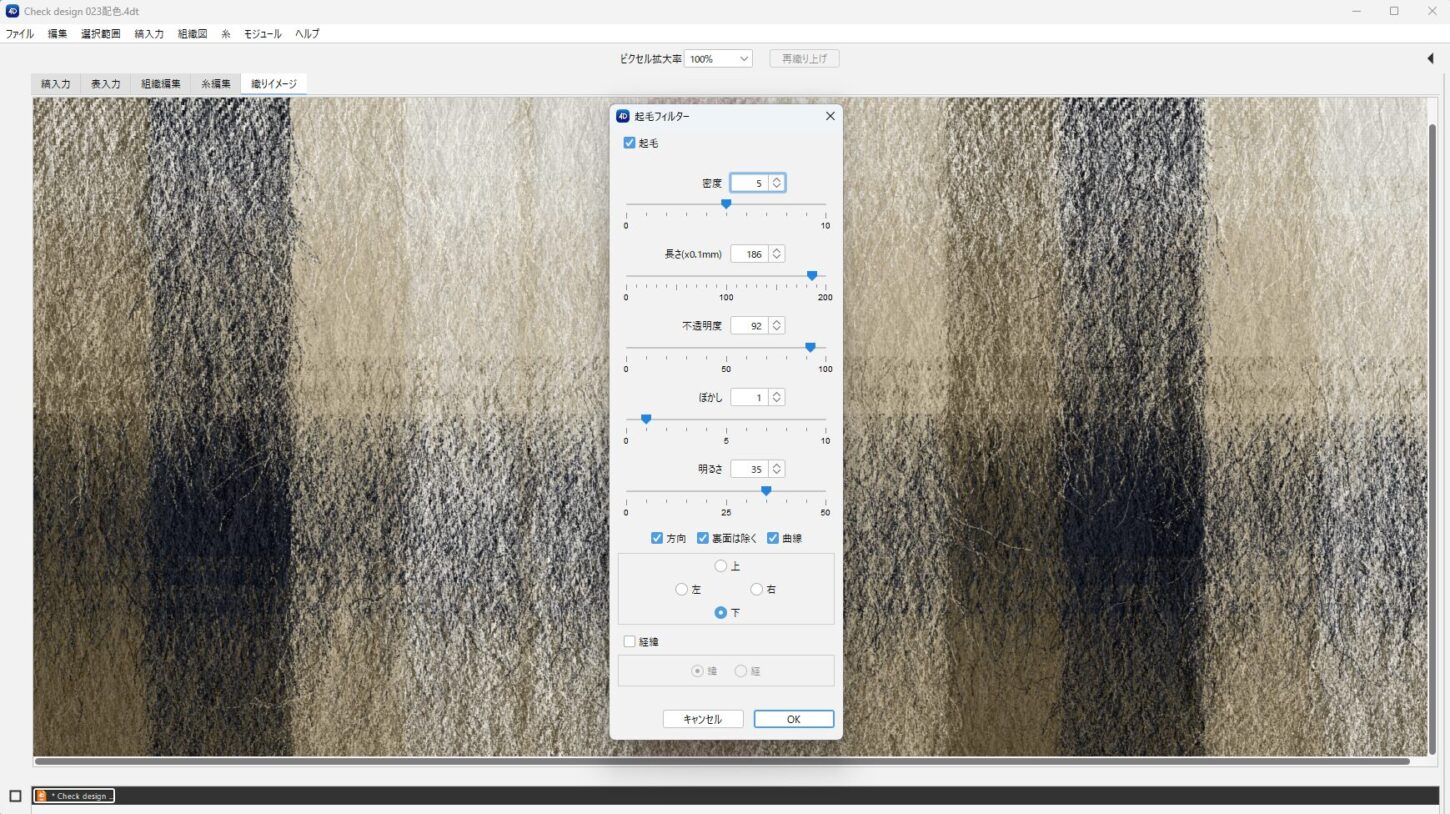Click the 不透明度 spinner arrows
The width and height of the screenshot is (1450, 814).
pos(776,326)
